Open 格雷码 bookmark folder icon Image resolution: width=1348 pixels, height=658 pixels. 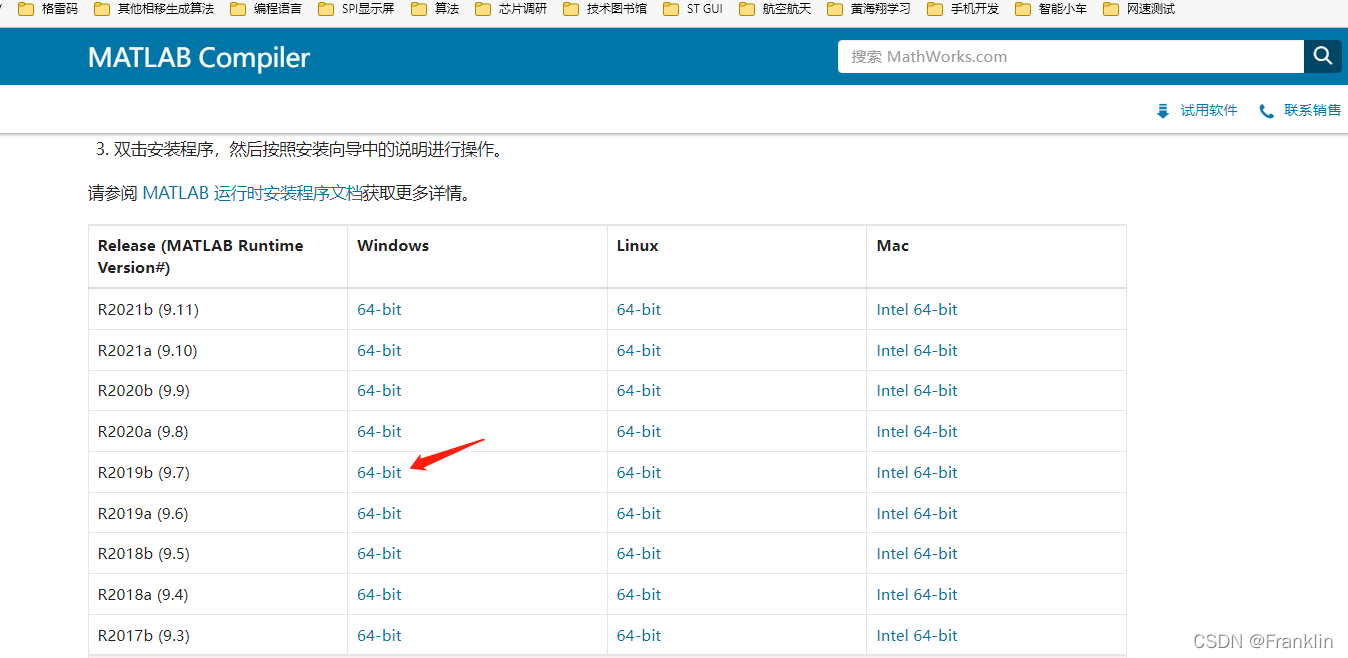click(x=25, y=9)
